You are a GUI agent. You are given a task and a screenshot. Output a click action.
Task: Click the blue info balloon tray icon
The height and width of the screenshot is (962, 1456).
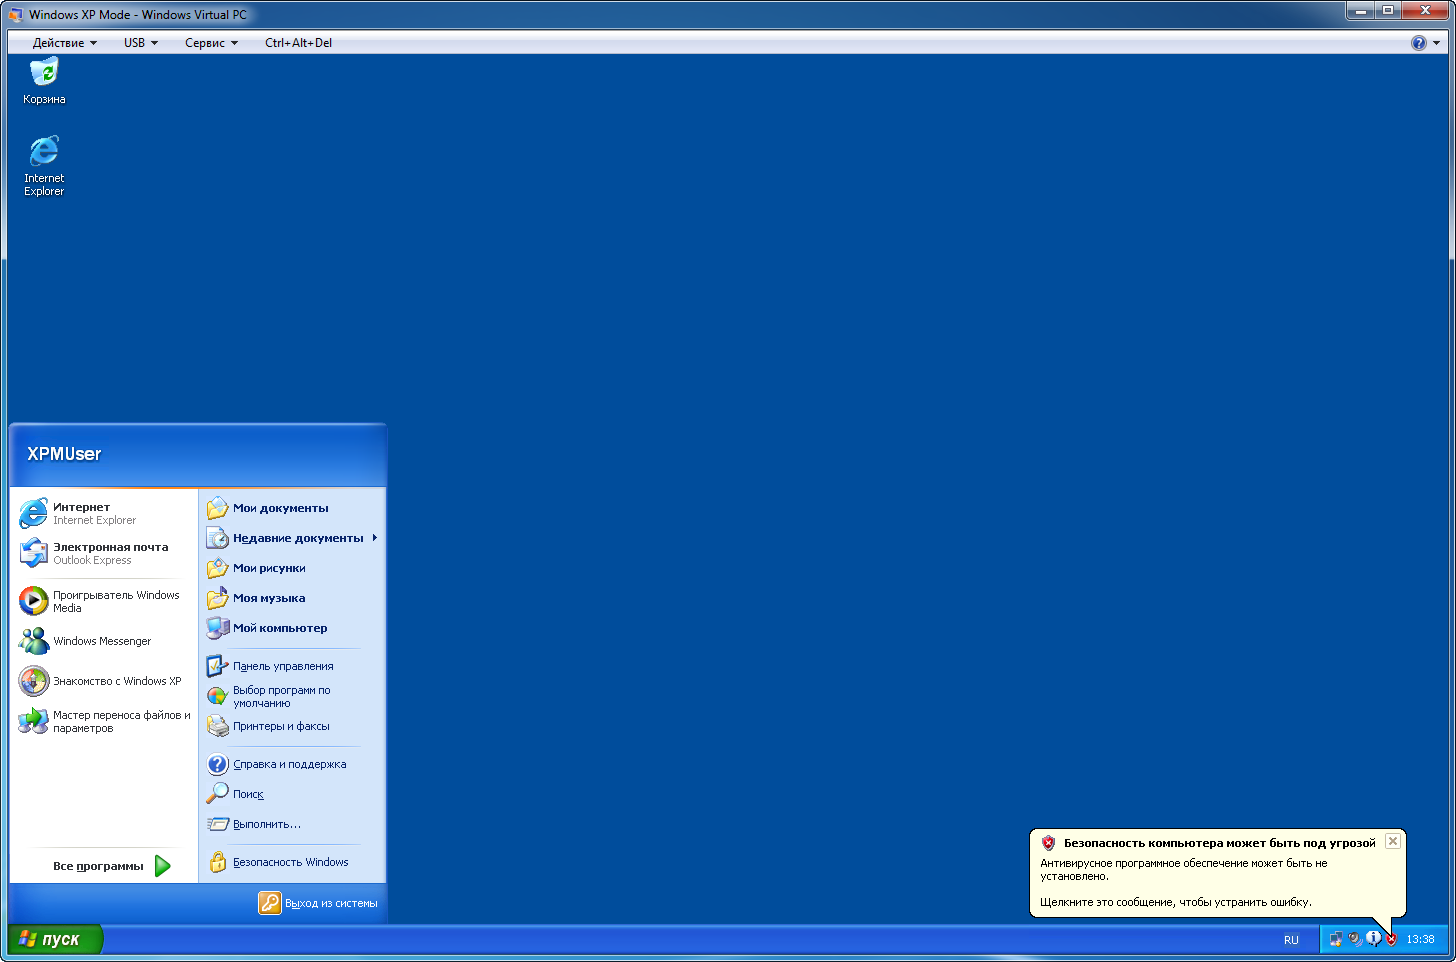tap(1373, 939)
